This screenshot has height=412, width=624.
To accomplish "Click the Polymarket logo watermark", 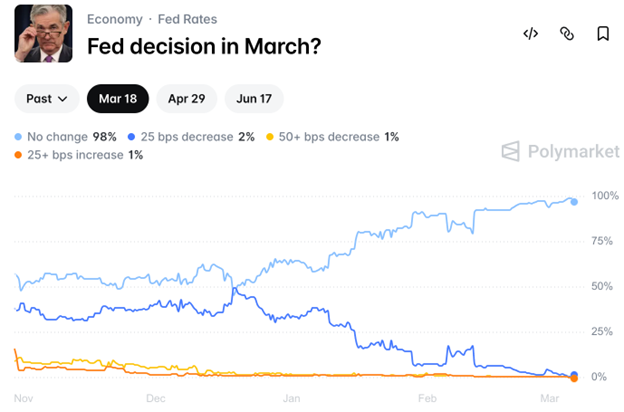I will coord(560,151).
